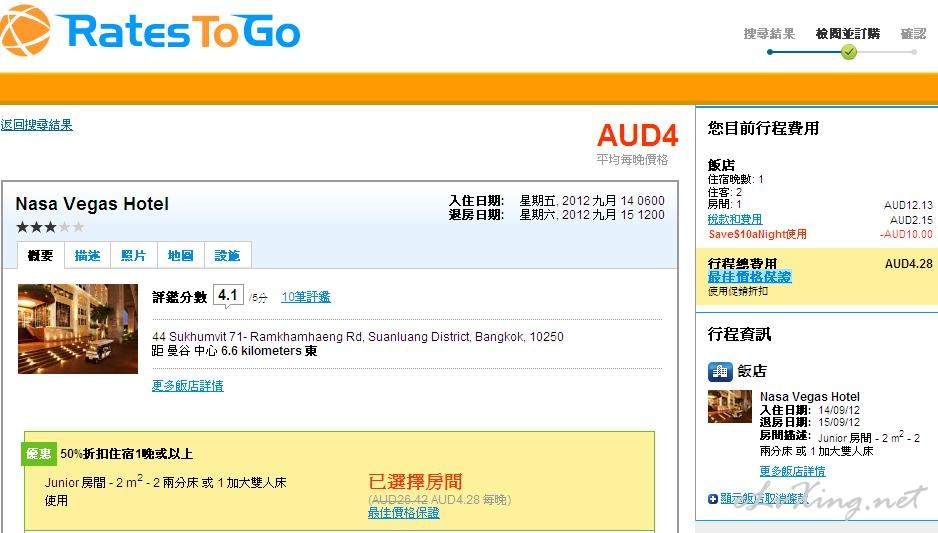Go back via 返回搜尋結果 link
Image resolution: width=938 pixels, height=533 pixels.
(36, 125)
